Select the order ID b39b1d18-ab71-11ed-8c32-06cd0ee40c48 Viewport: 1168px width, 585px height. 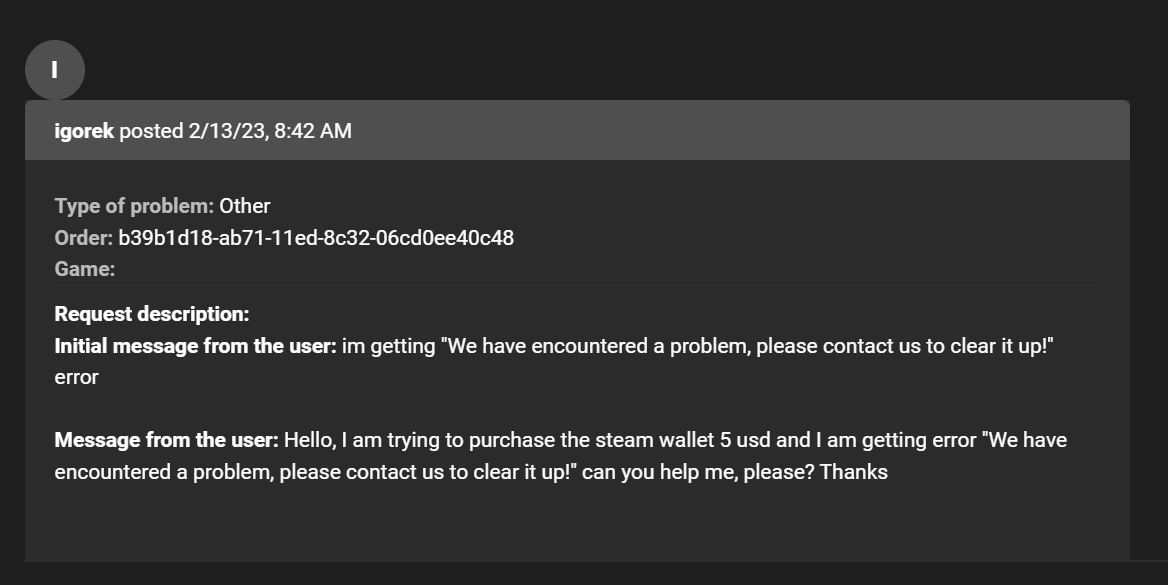click(x=316, y=238)
